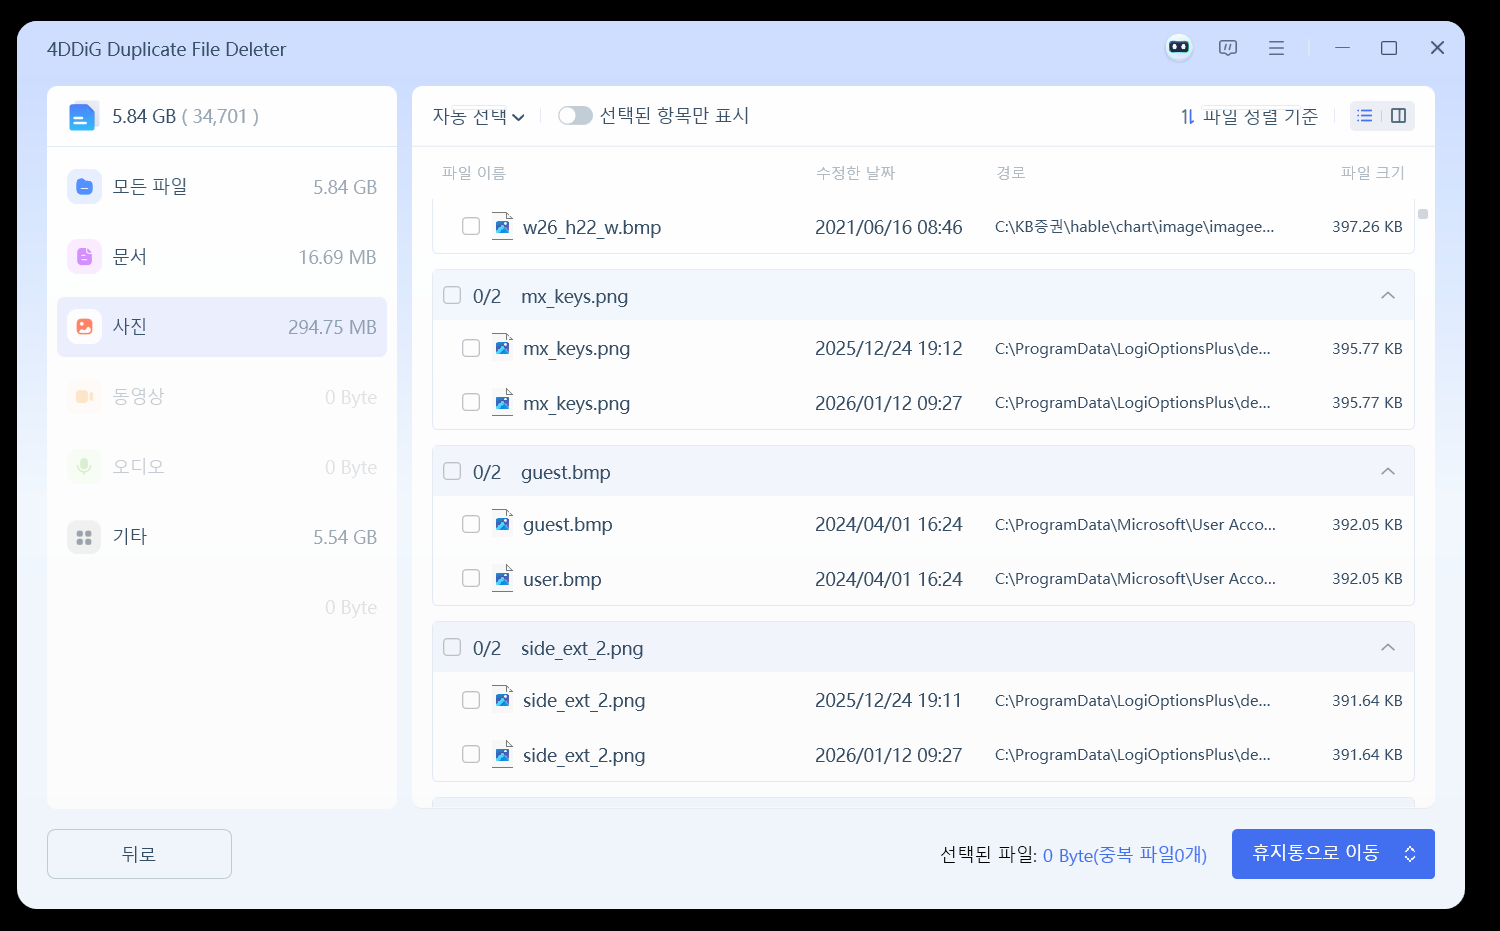
Task: Click the 파일 크기 column header
Action: [1372, 173]
